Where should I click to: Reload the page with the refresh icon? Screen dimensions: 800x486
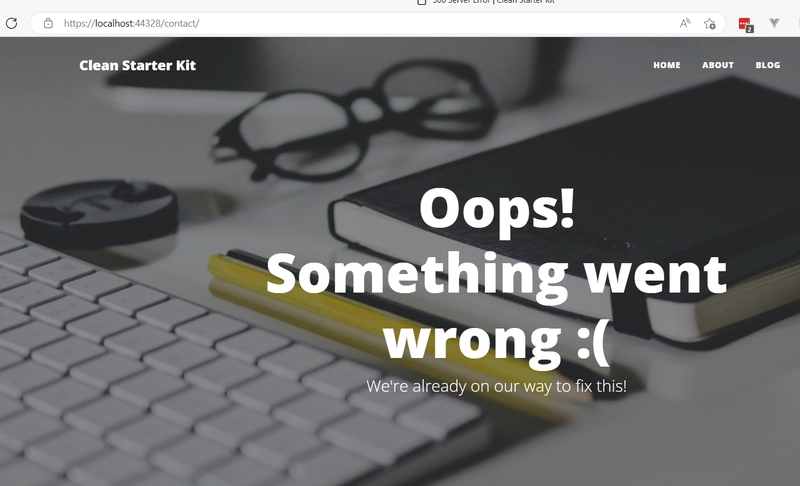(x=11, y=23)
